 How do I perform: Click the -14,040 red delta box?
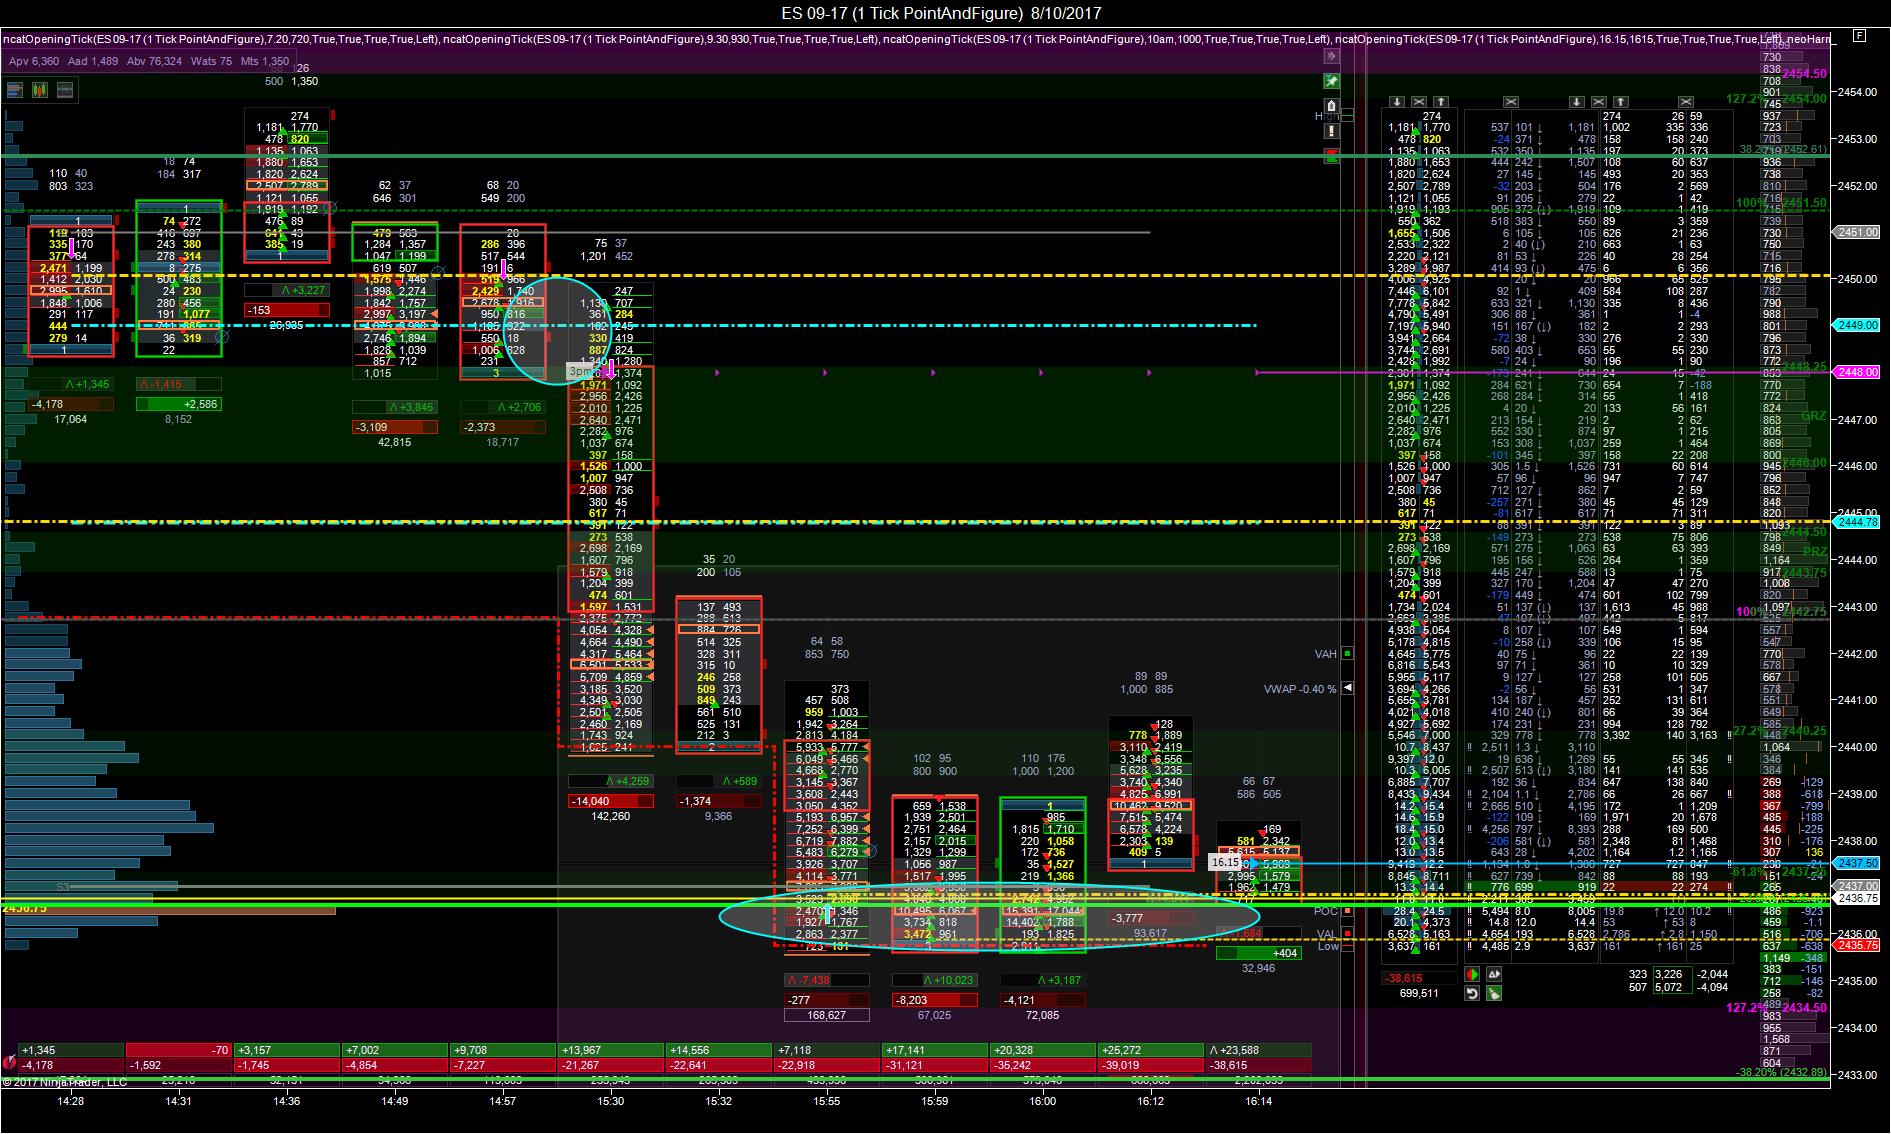[x=610, y=801]
